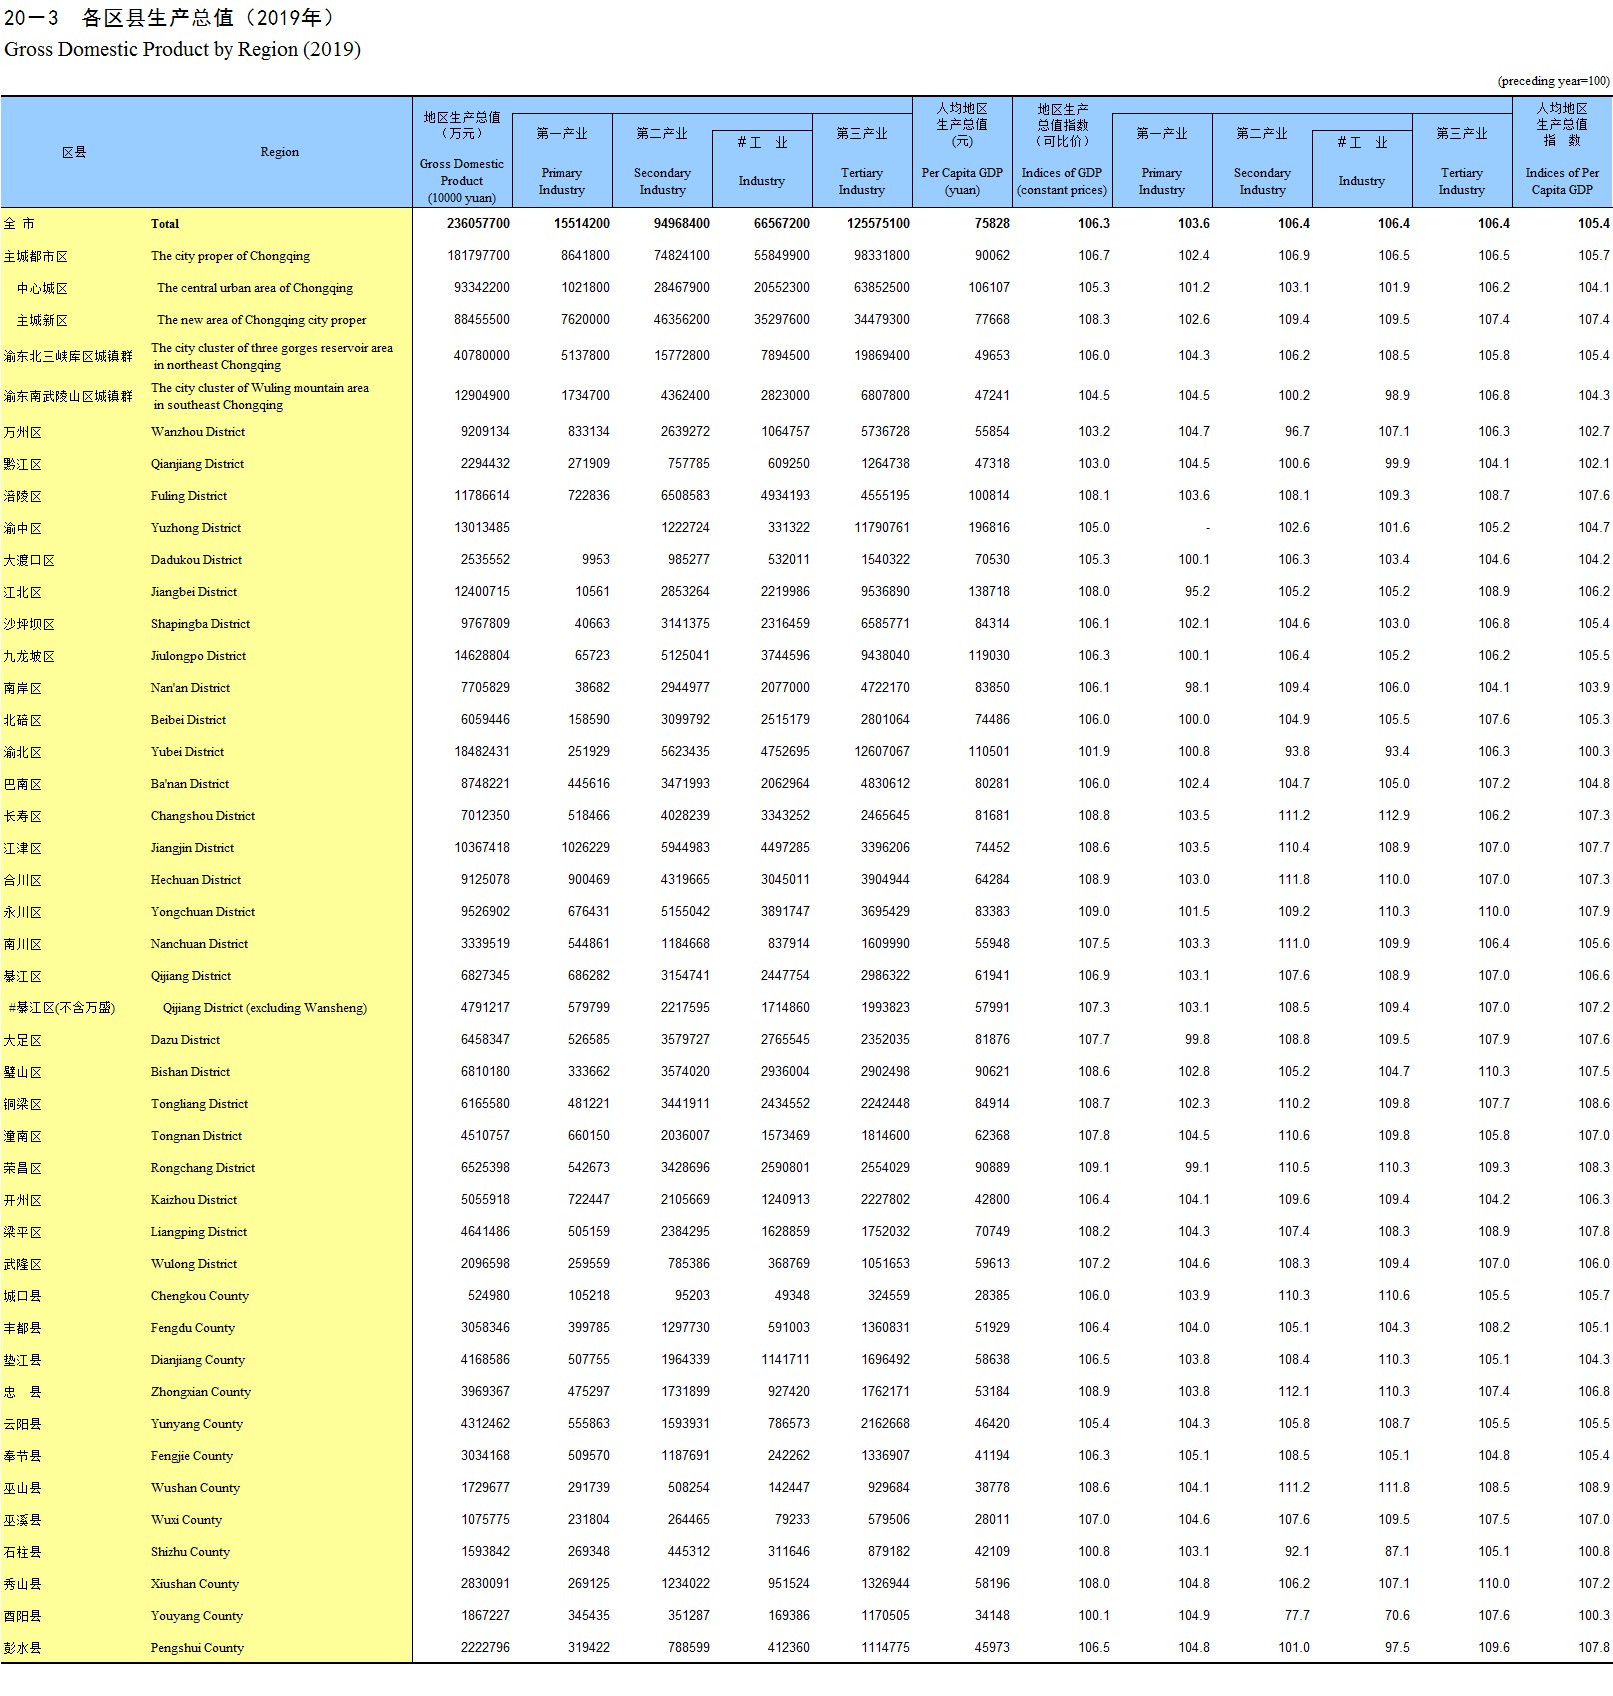Click 'Shapingba District' row label
The image size is (1613, 1696).
click(x=200, y=624)
